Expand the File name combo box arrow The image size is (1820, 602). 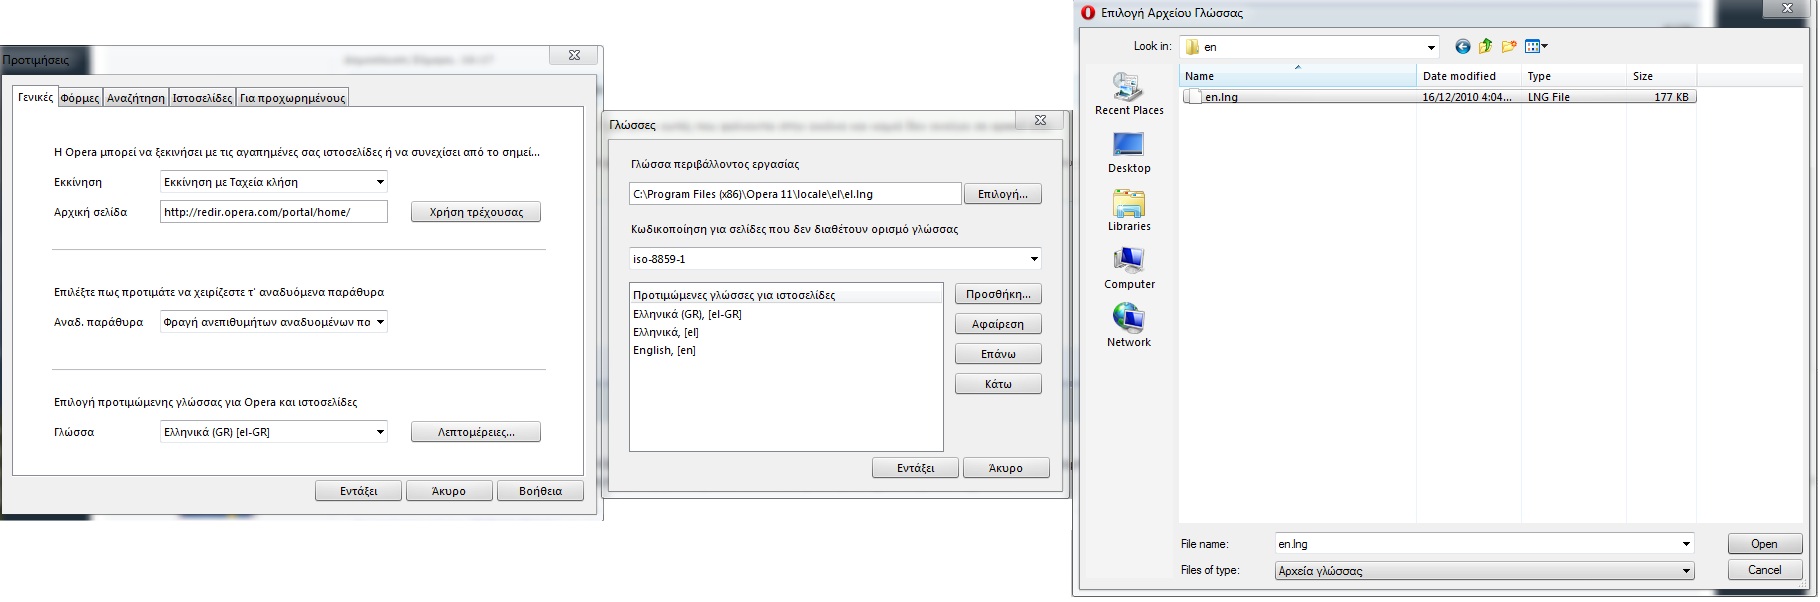point(1686,544)
